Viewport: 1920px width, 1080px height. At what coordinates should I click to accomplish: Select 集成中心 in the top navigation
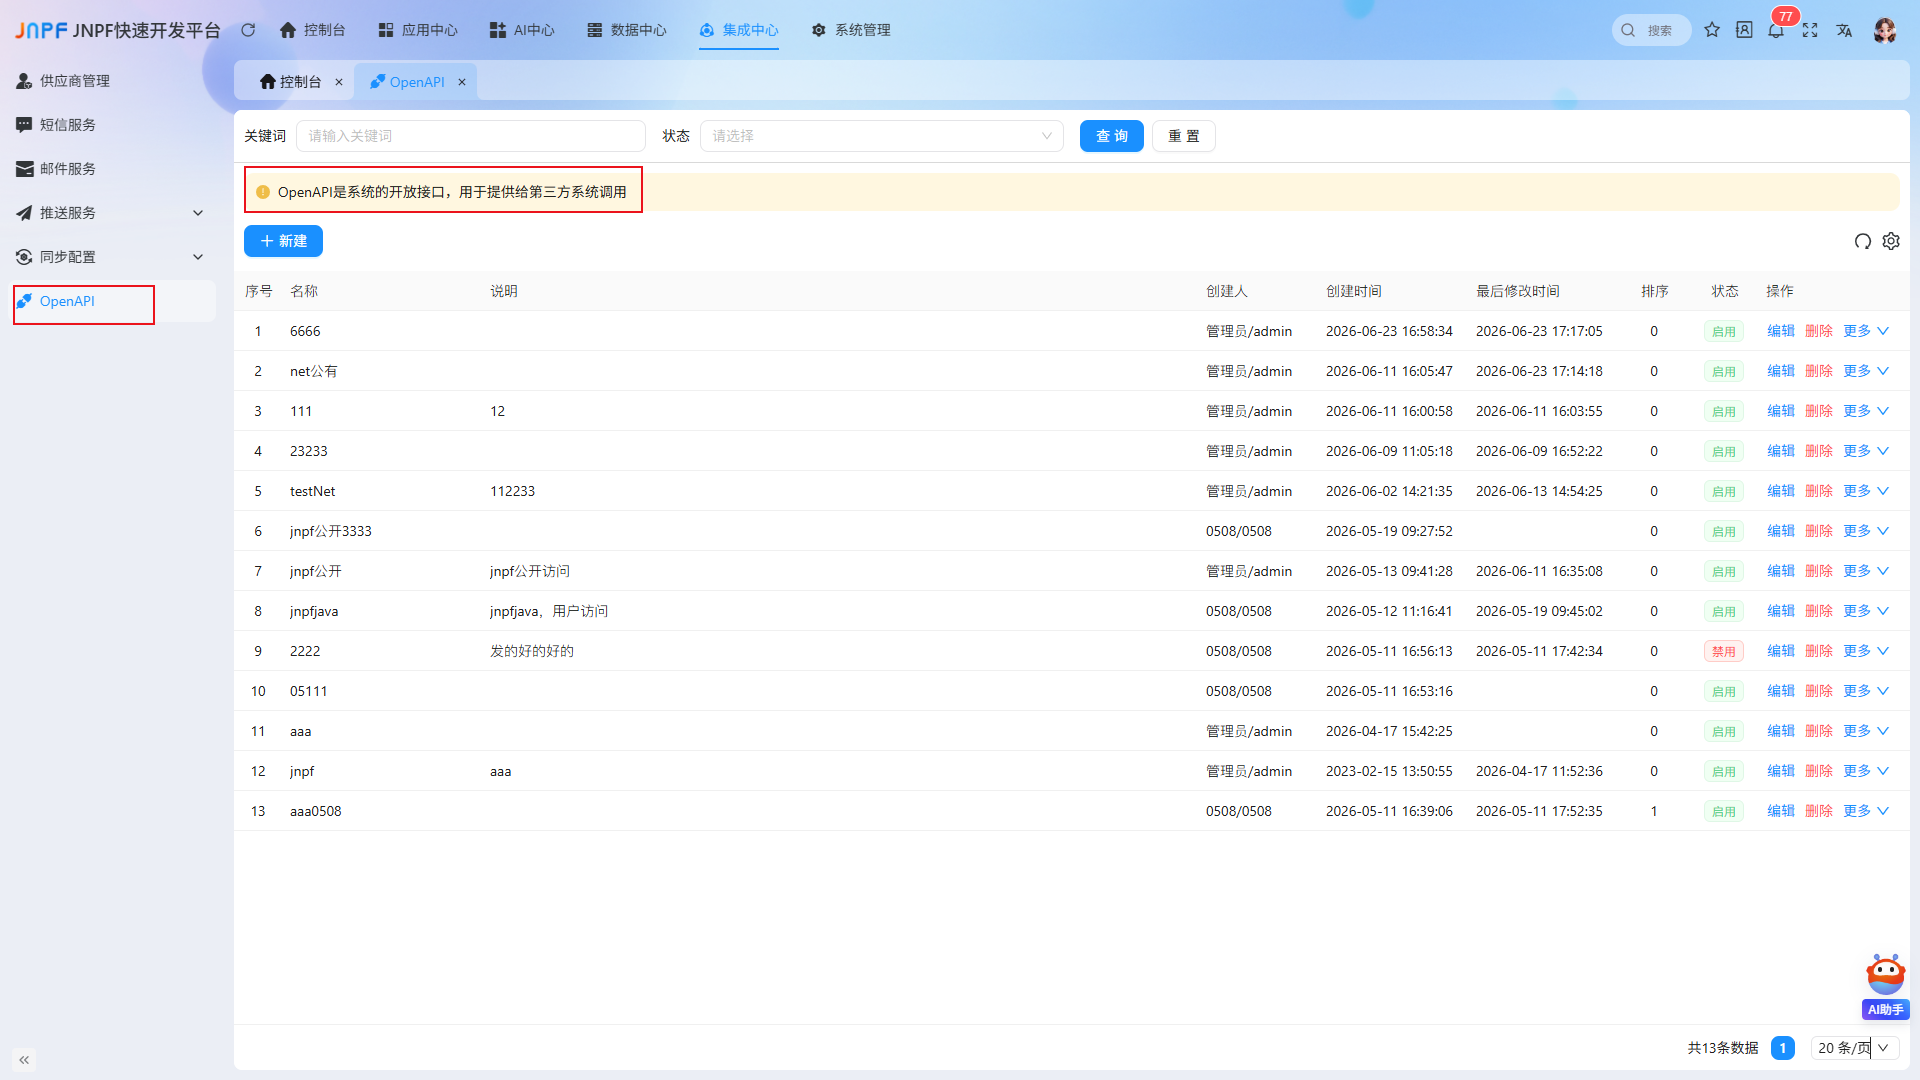pos(738,30)
